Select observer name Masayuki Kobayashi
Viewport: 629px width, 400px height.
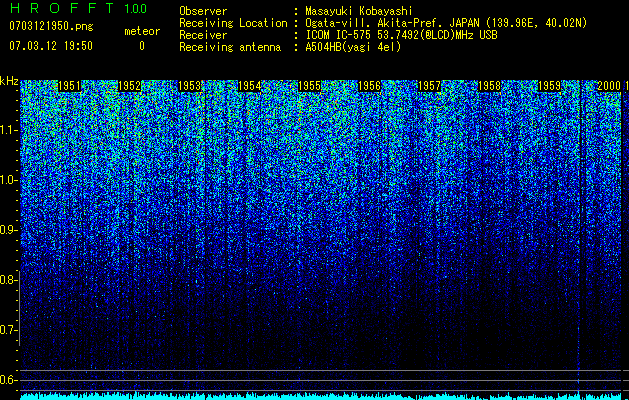tap(359, 11)
